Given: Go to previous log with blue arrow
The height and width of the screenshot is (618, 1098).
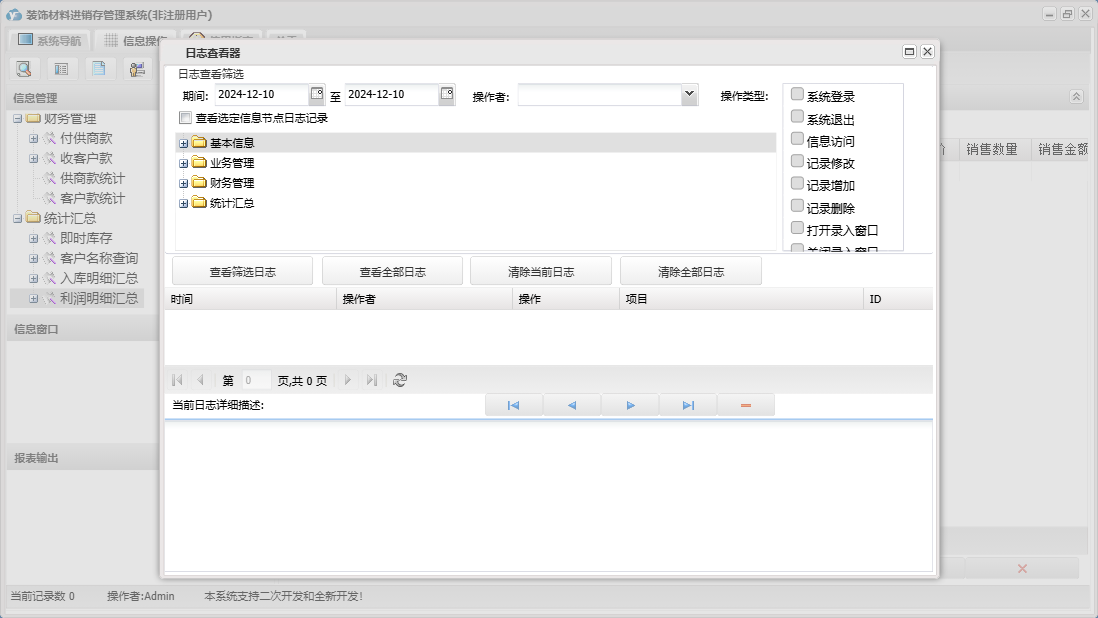Looking at the screenshot, I should click(572, 405).
